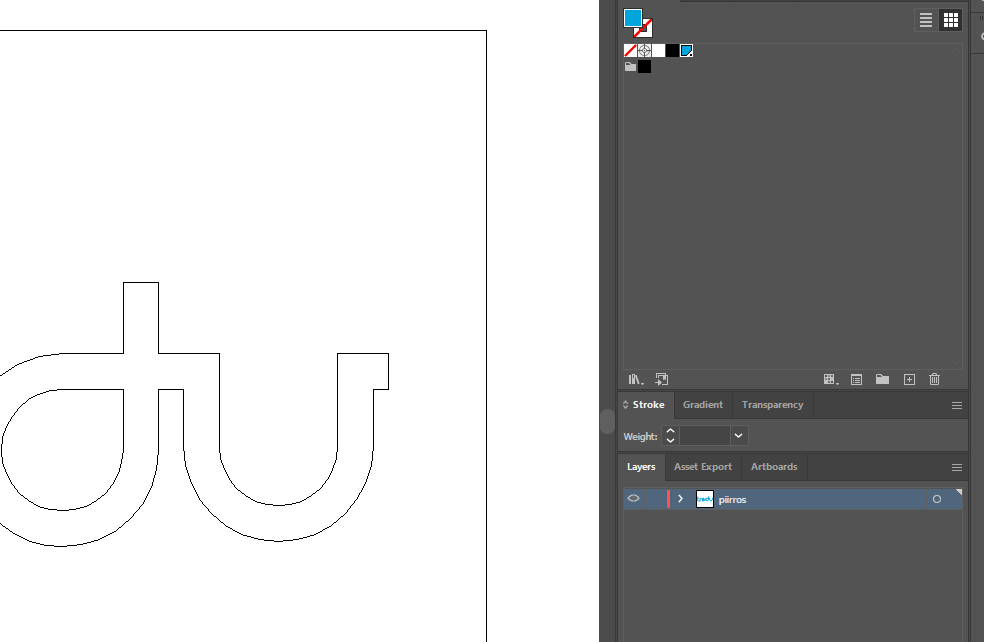
Task: Select the black swatch inside the color group
Action: point(644,67)
